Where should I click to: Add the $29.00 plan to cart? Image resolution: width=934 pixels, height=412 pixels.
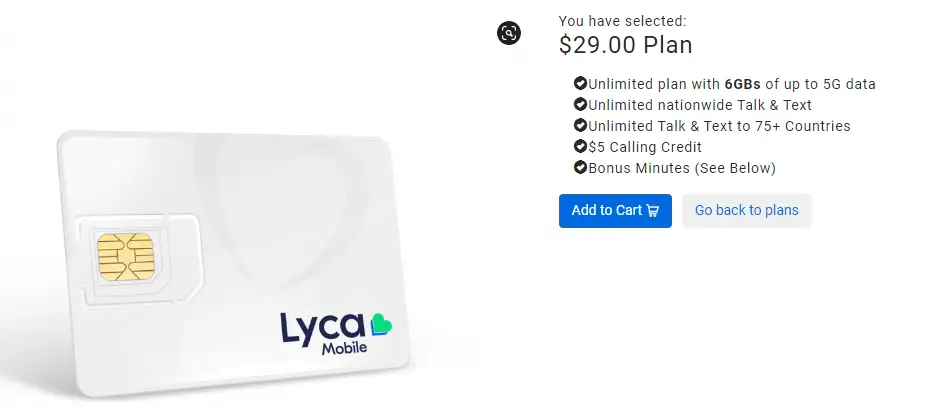tap(615, 211)
